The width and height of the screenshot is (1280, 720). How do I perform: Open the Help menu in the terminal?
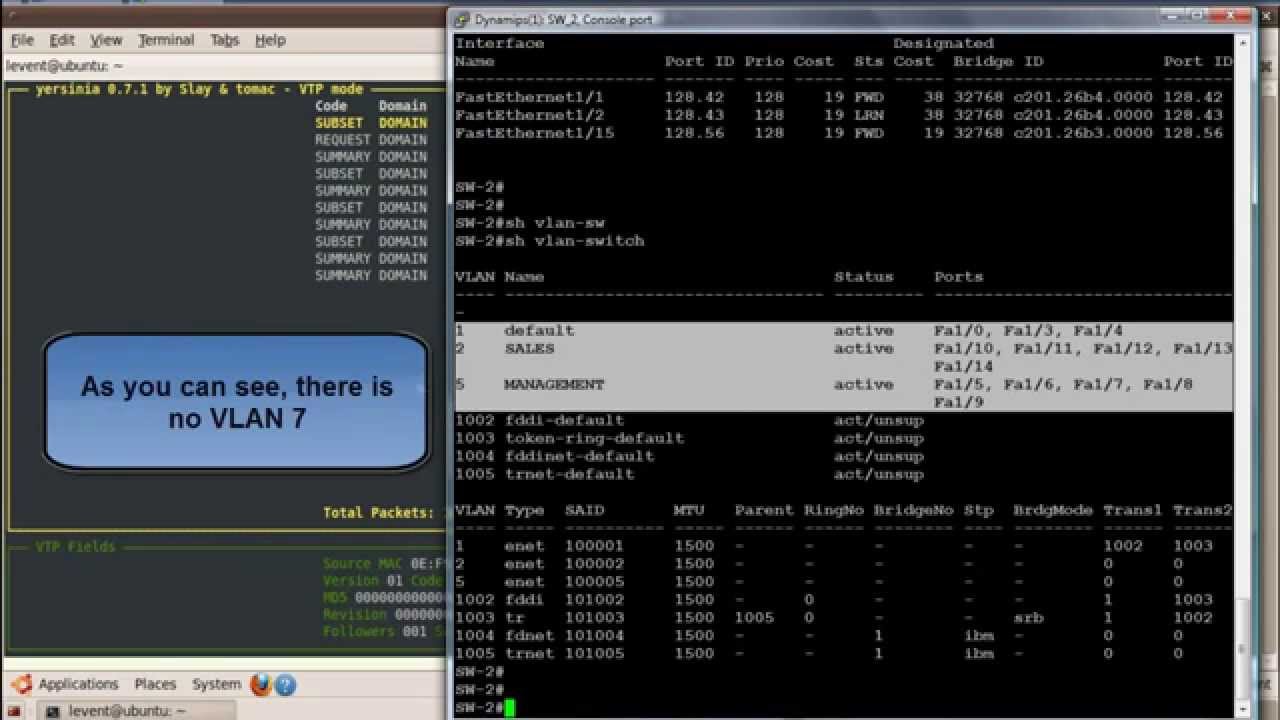[270, 40]
